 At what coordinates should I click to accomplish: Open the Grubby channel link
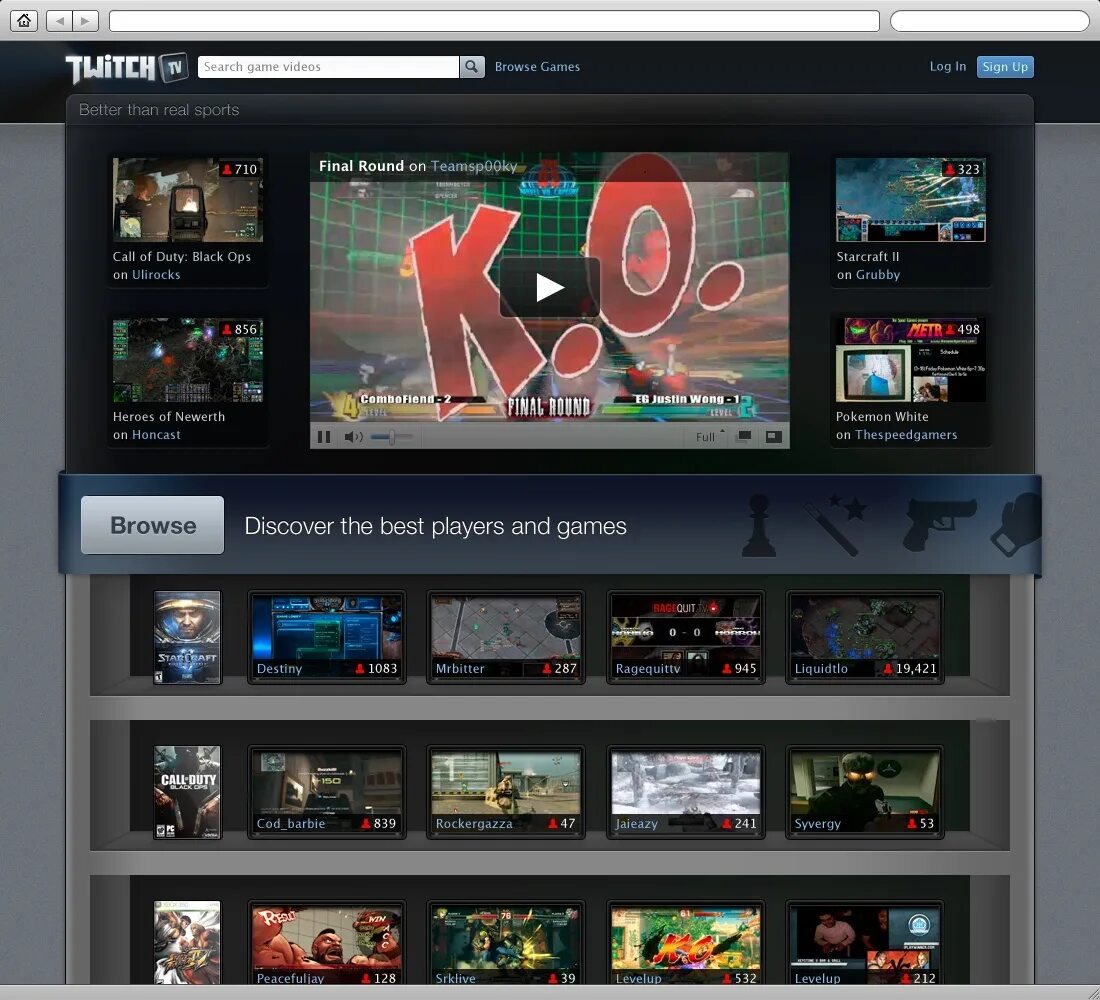click(878, 274)
